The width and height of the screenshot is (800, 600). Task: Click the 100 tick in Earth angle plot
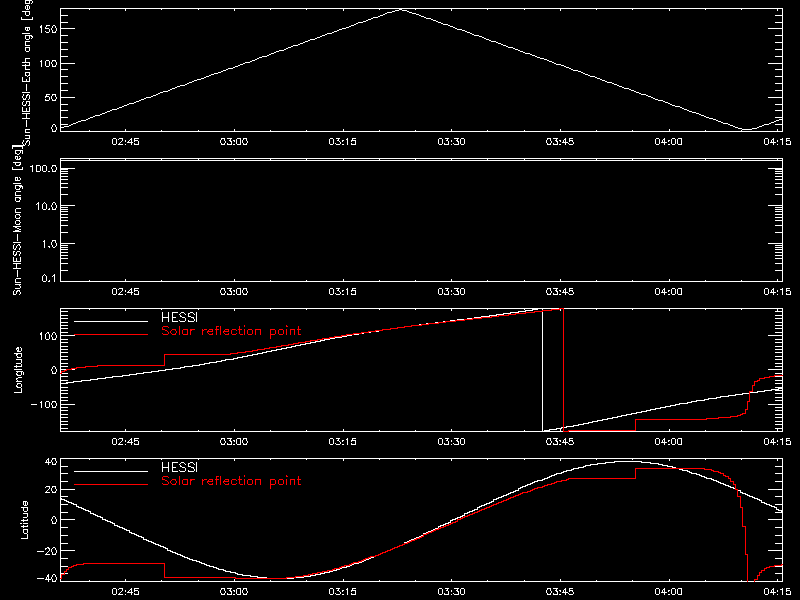[x=47, y=63]
